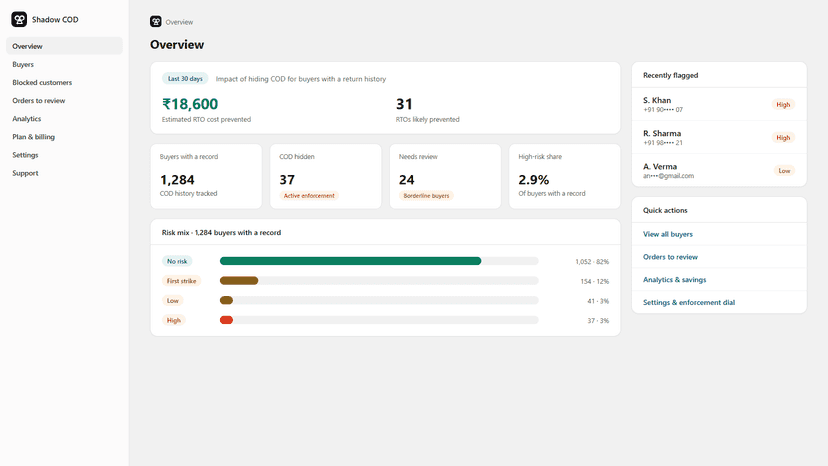Click the Active enforcement badge
The image size is (828, 466).
click(309, 195)
